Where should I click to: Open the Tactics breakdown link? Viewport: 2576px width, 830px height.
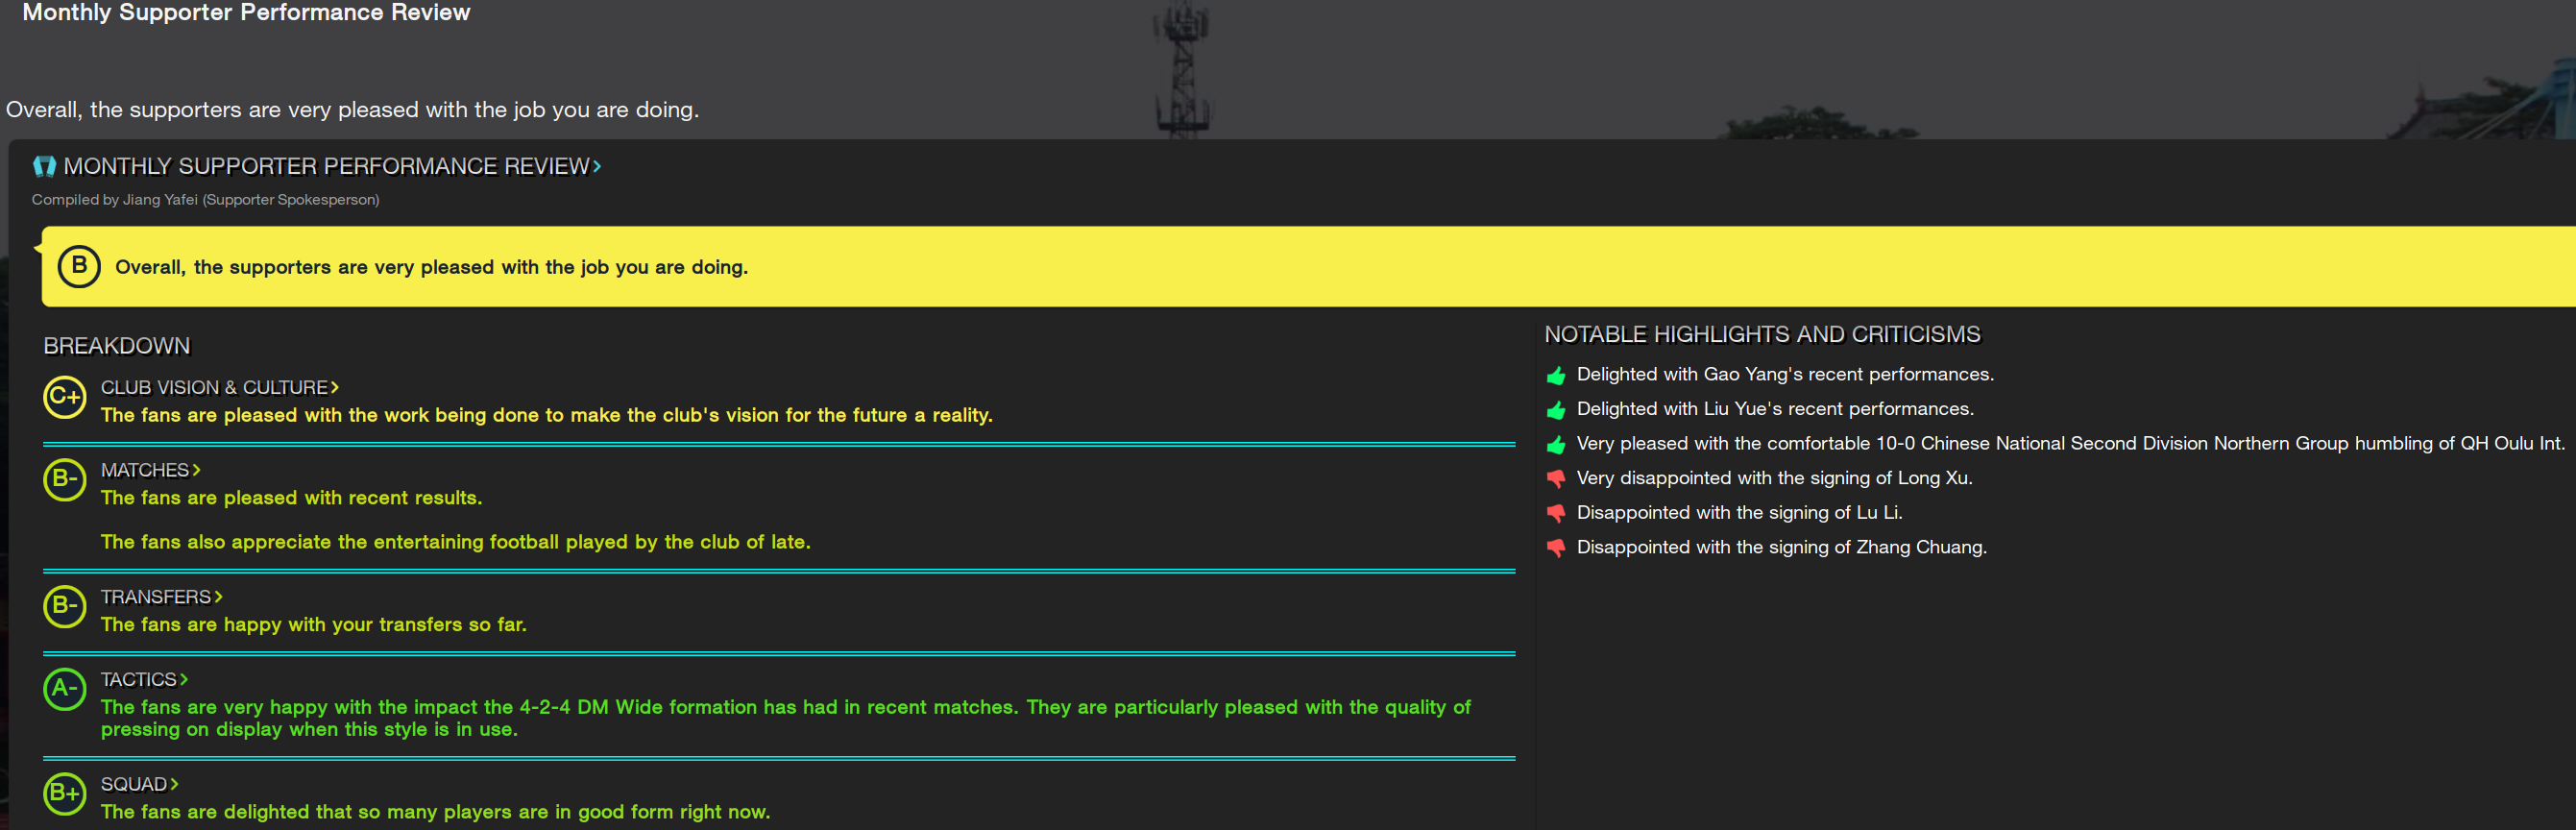[x=145, y=680]
